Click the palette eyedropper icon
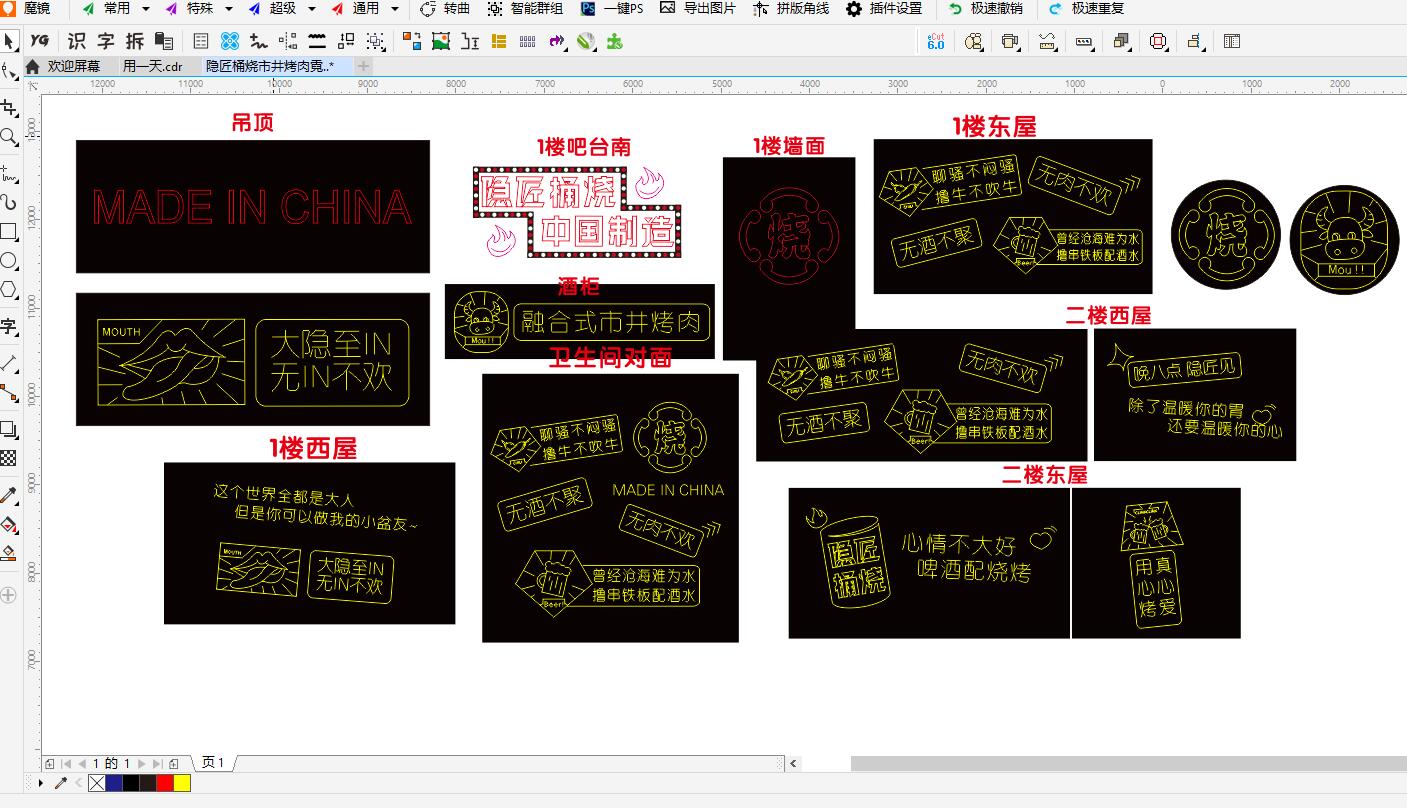 (60, 783)
